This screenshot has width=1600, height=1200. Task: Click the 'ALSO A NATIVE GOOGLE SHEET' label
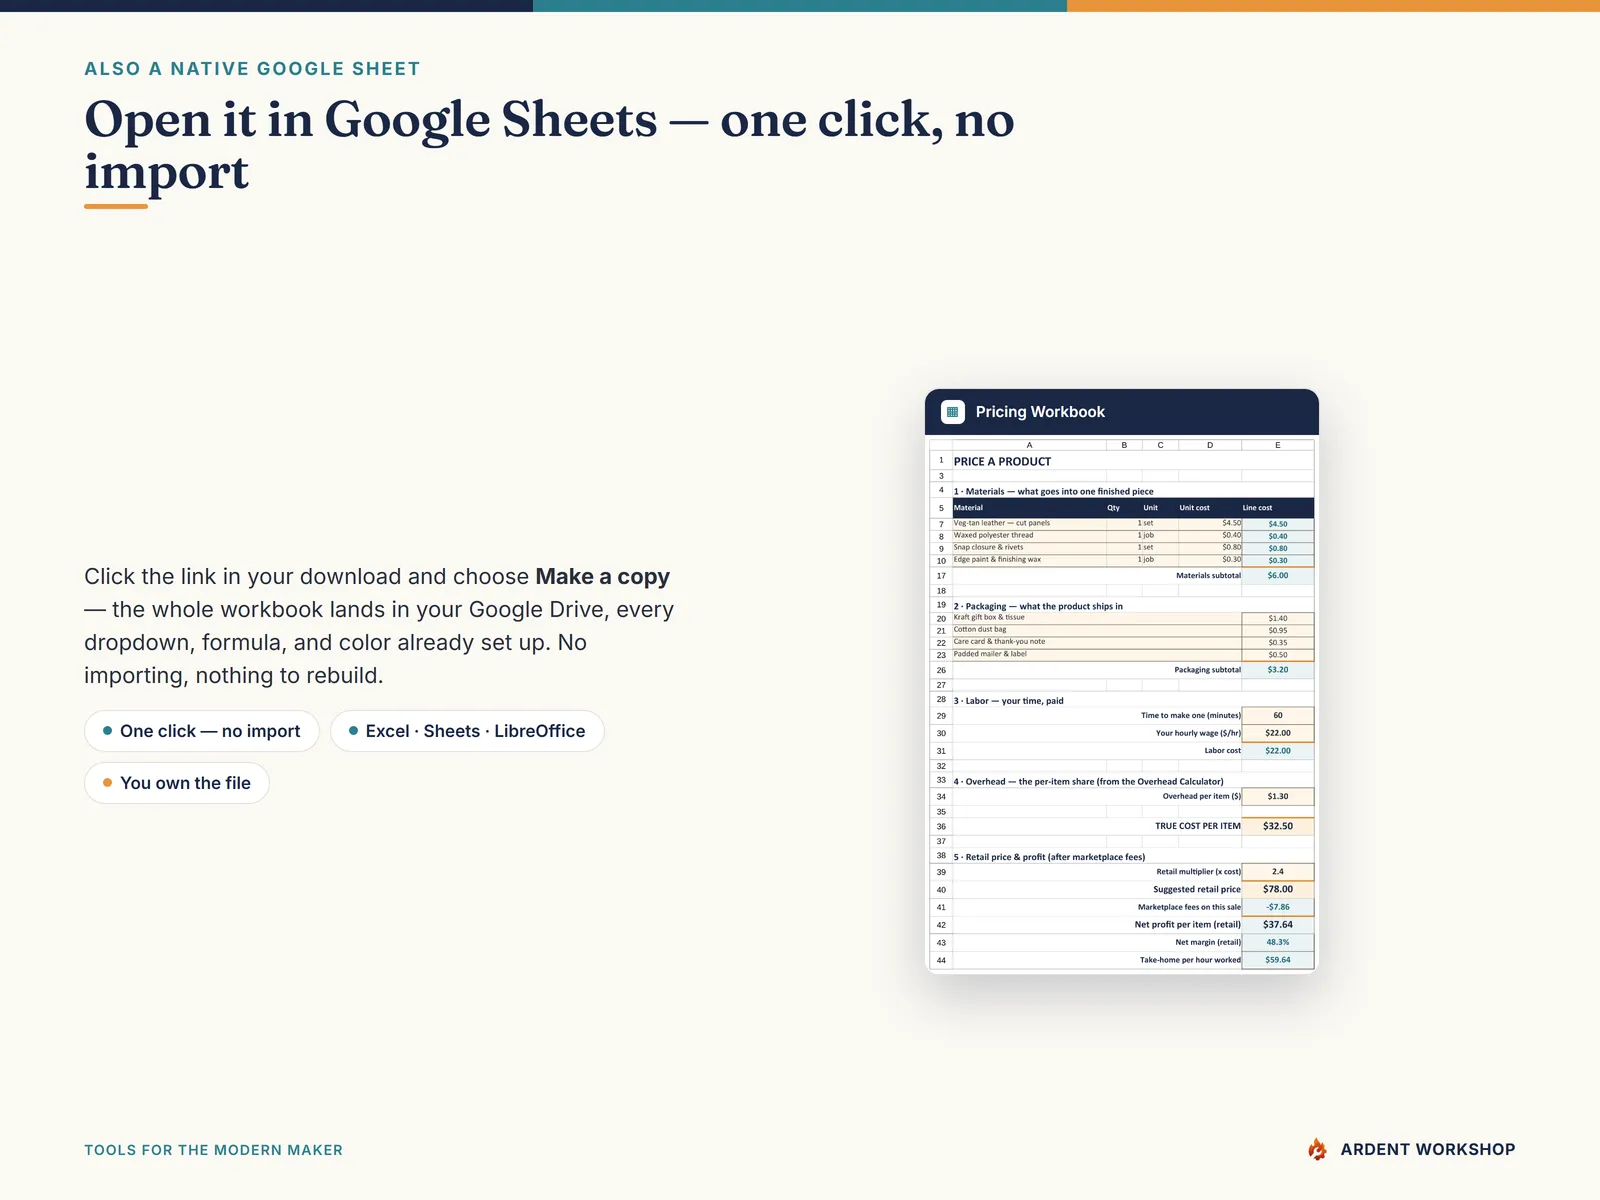(252, 69)
